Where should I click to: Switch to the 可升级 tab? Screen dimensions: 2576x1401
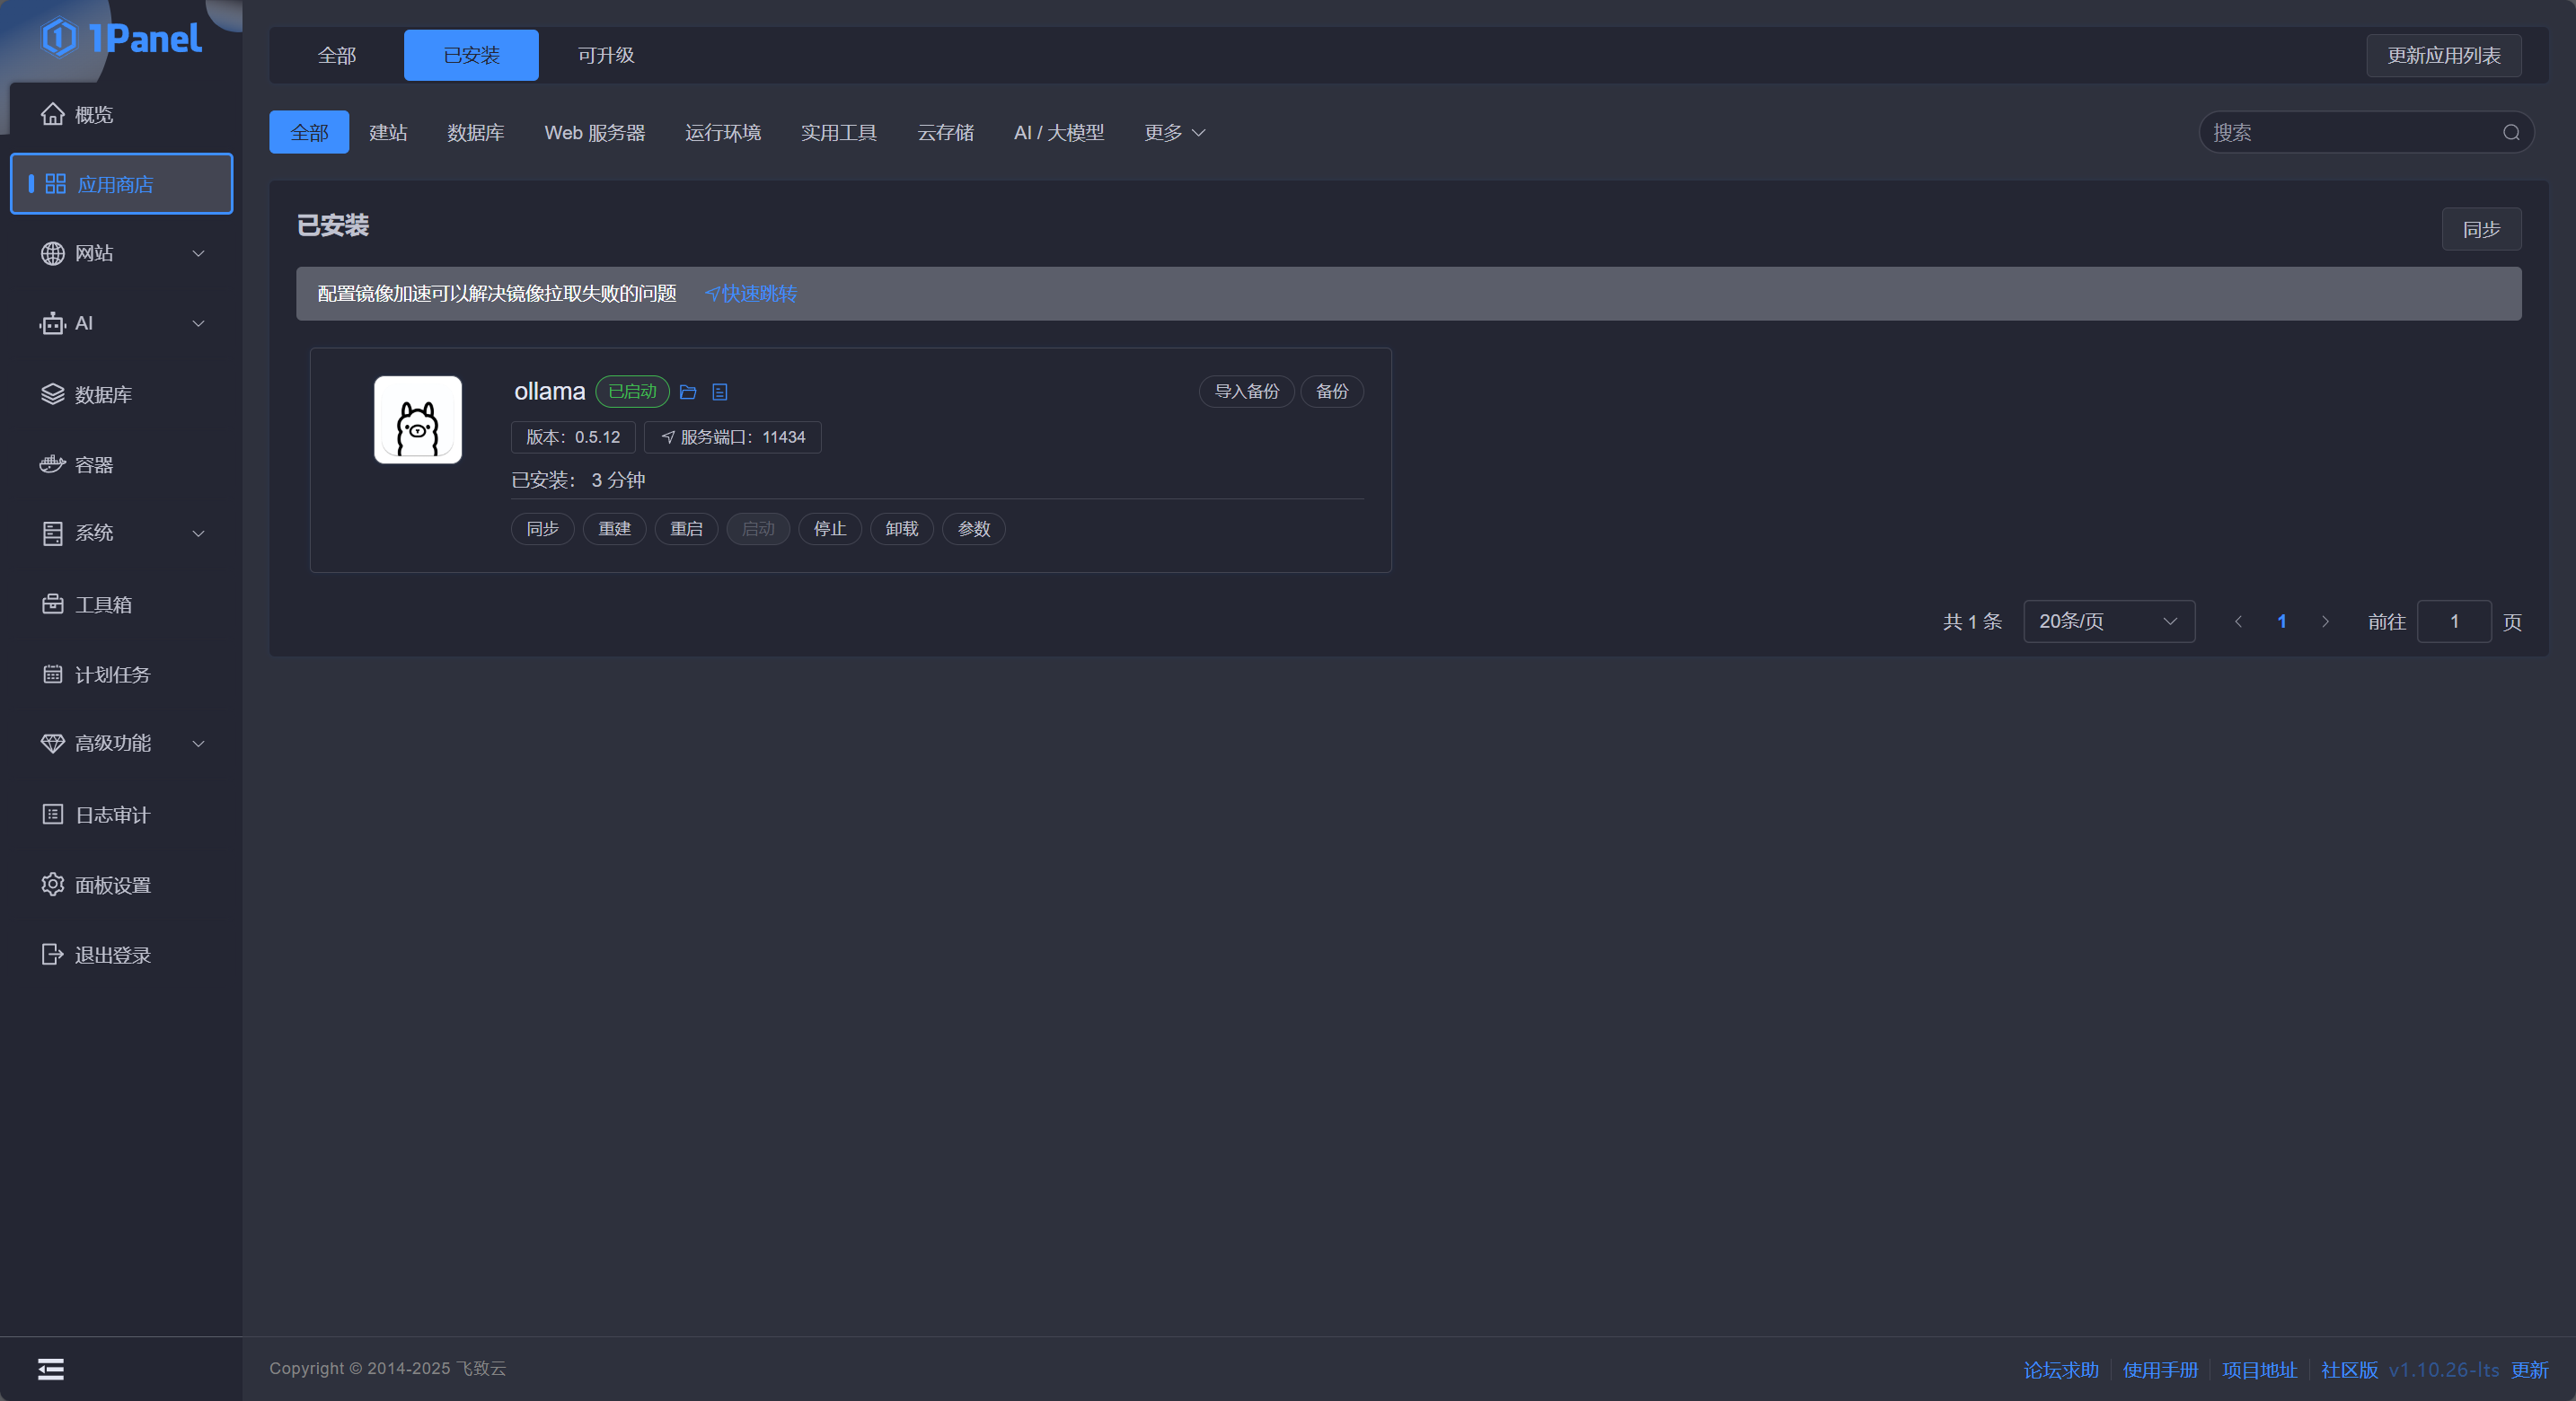[x=606, y=55]
